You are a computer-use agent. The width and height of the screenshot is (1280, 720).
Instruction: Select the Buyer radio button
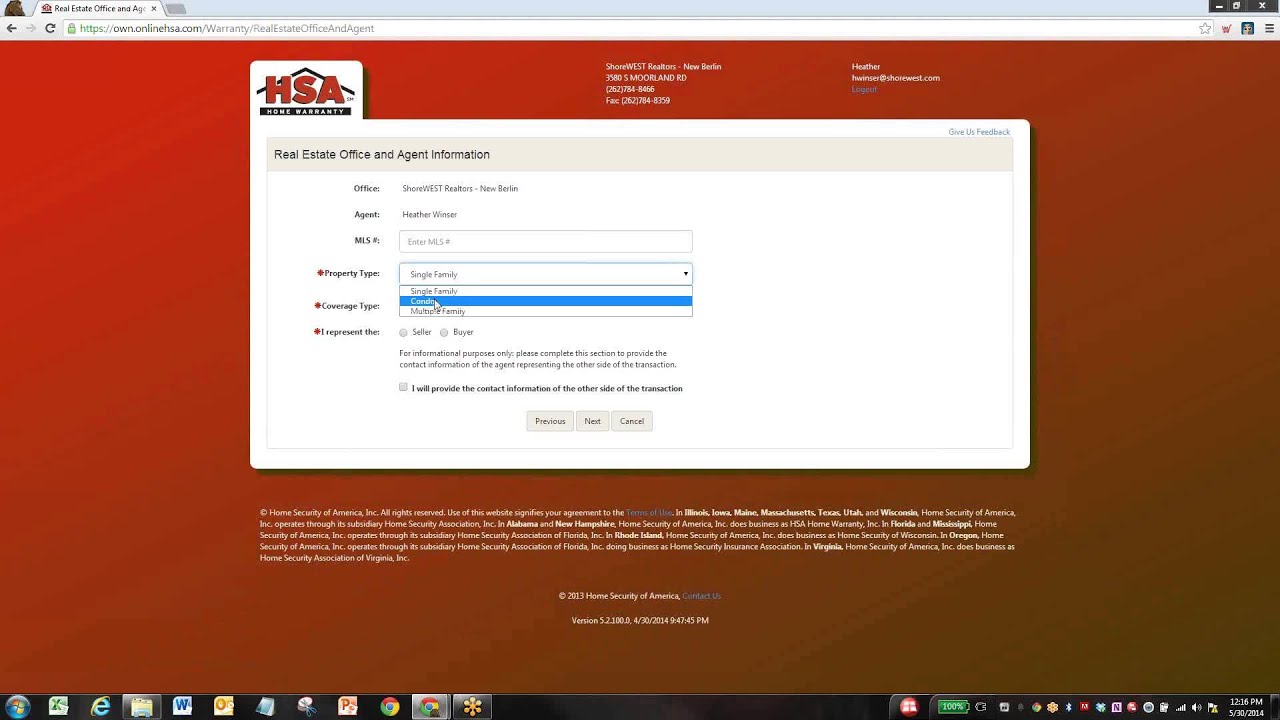pos(444,332)
